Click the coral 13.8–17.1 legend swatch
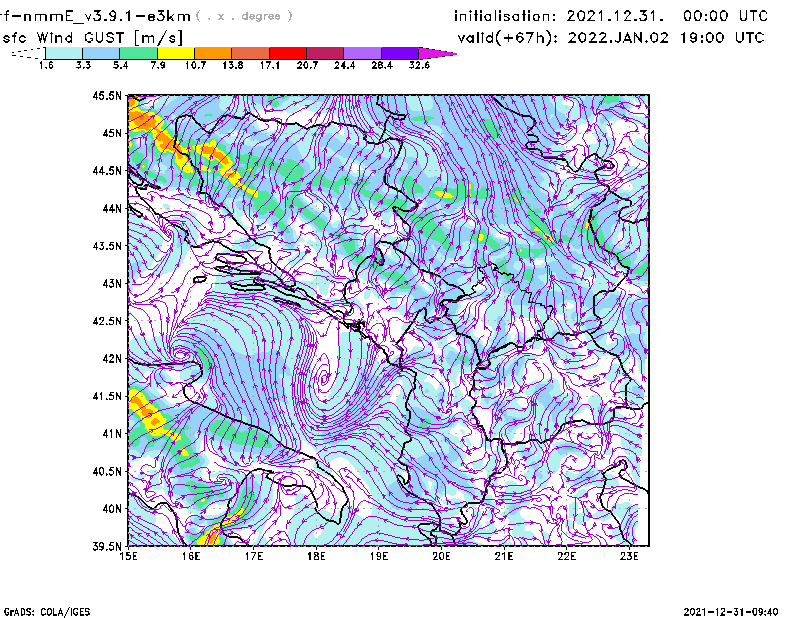Viewport: 800px width, 618px height. tap(251, 53)
